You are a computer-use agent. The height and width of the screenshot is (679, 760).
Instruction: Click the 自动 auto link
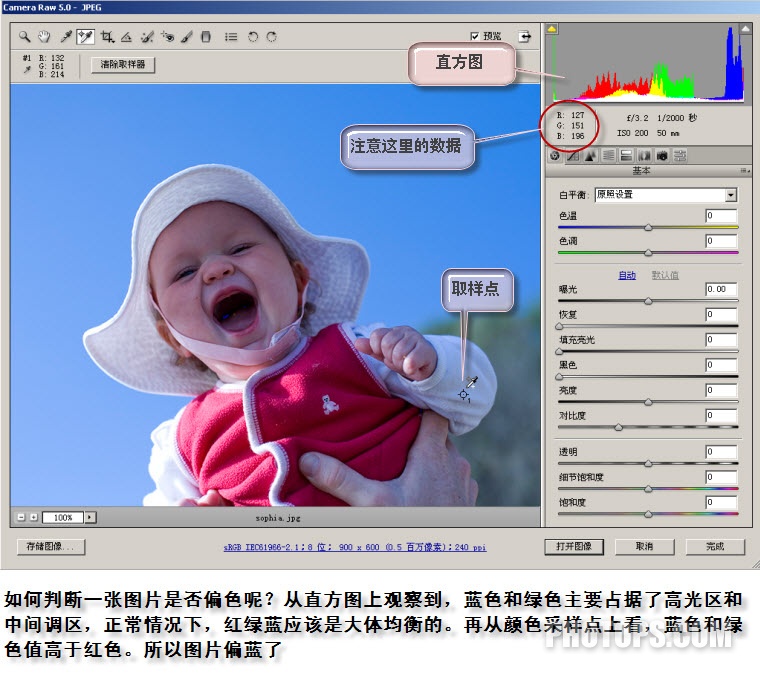tap(627, 275)
